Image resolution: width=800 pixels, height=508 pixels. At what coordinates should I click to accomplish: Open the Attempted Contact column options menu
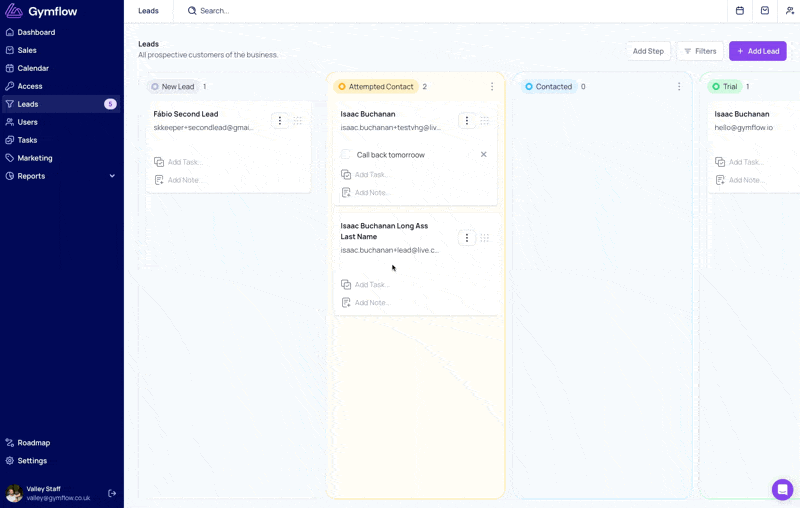tap(492, 87)
